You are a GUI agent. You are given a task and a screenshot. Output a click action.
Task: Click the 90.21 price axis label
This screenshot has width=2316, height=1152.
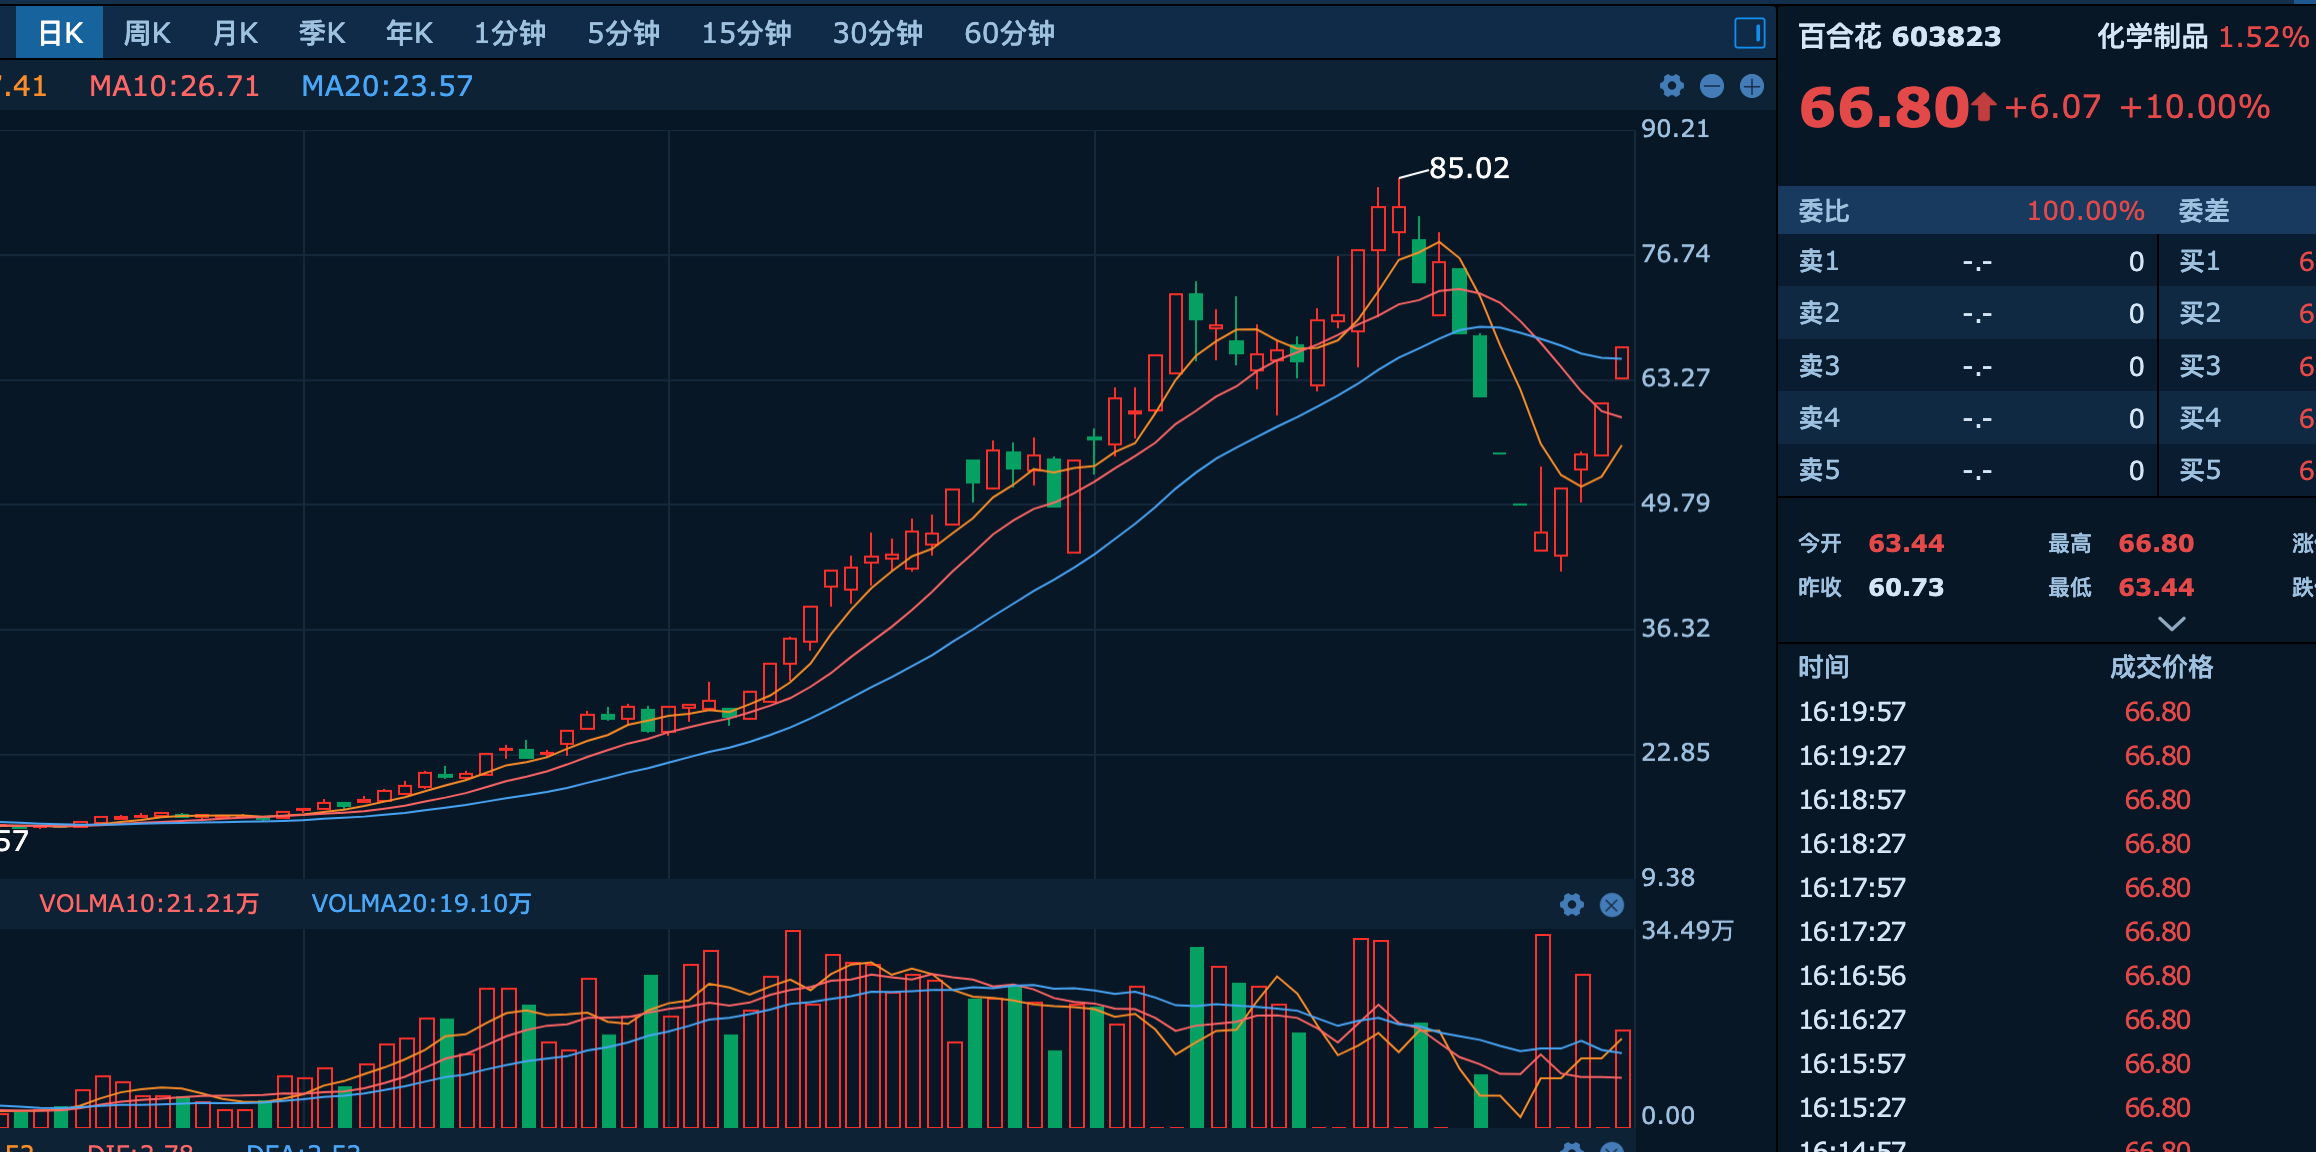(1675, 129)
